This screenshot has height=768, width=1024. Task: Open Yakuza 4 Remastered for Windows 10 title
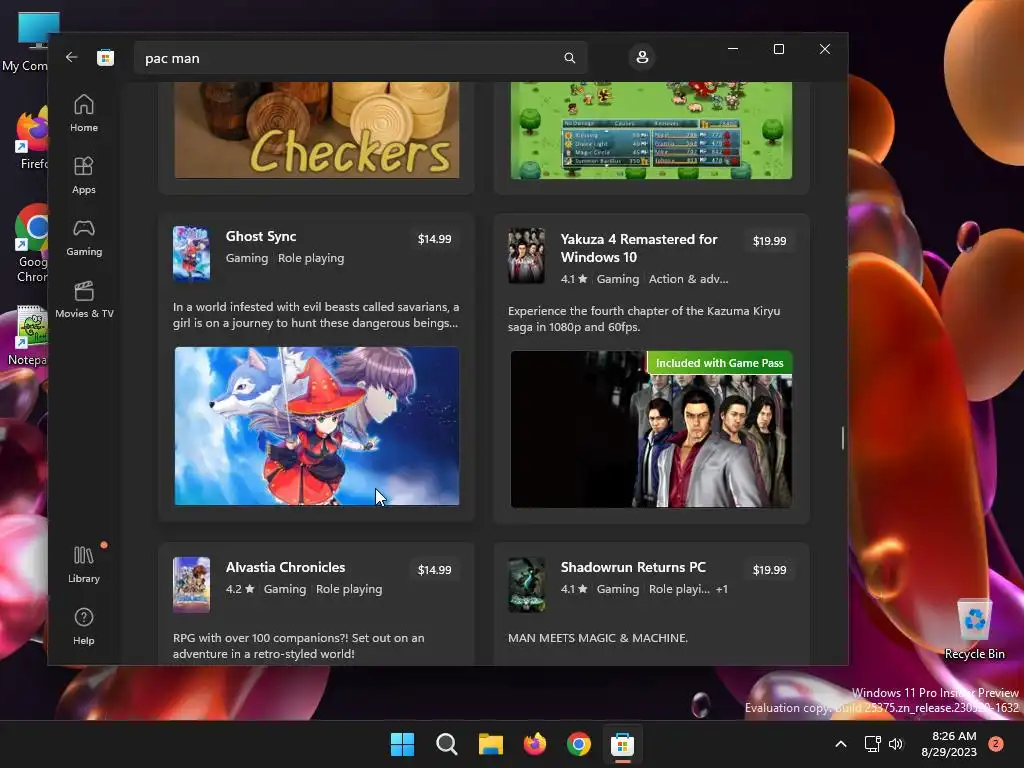click(x=639, y=248)
